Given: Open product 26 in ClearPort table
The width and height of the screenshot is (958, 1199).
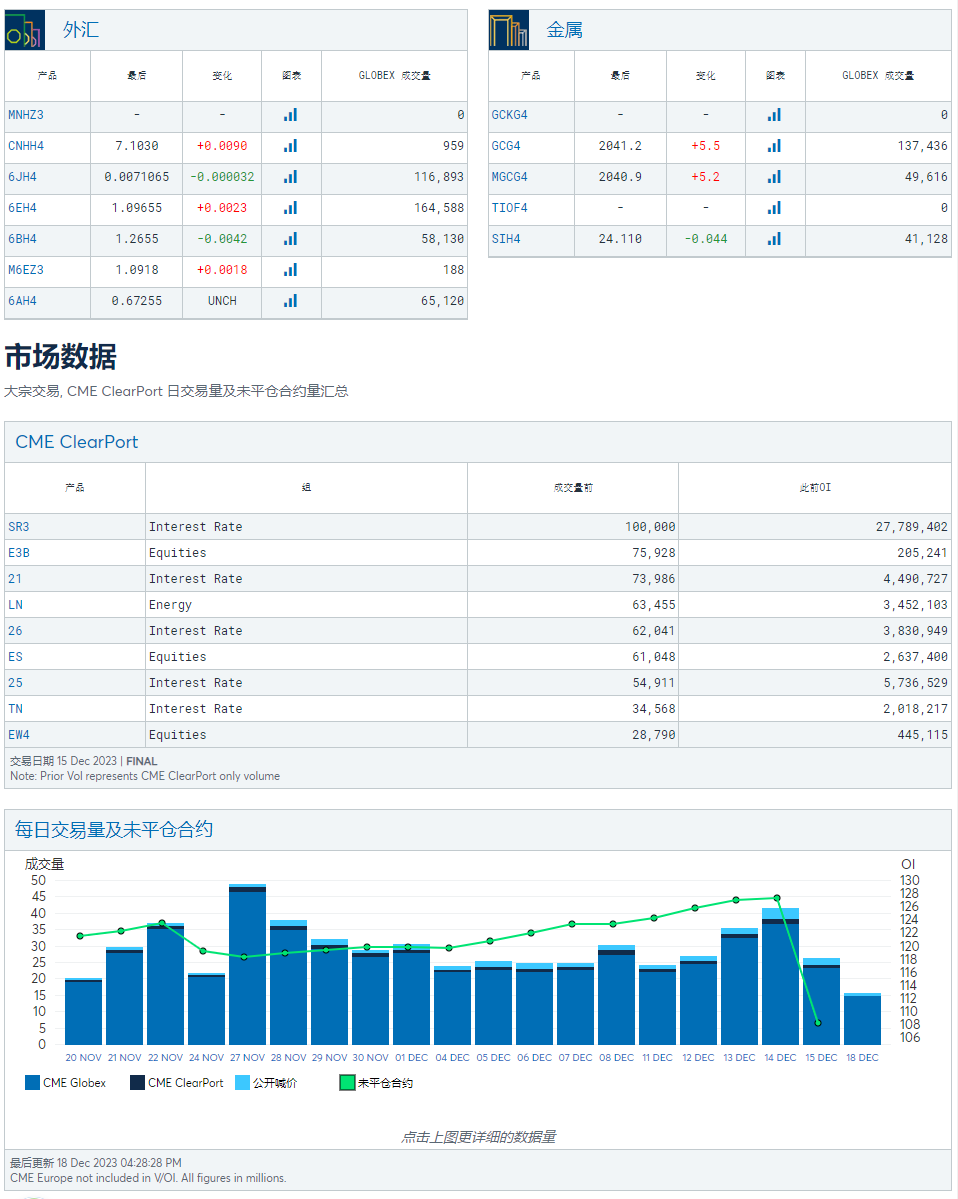Looking at the screenshot, I should (x=15, y=631).
